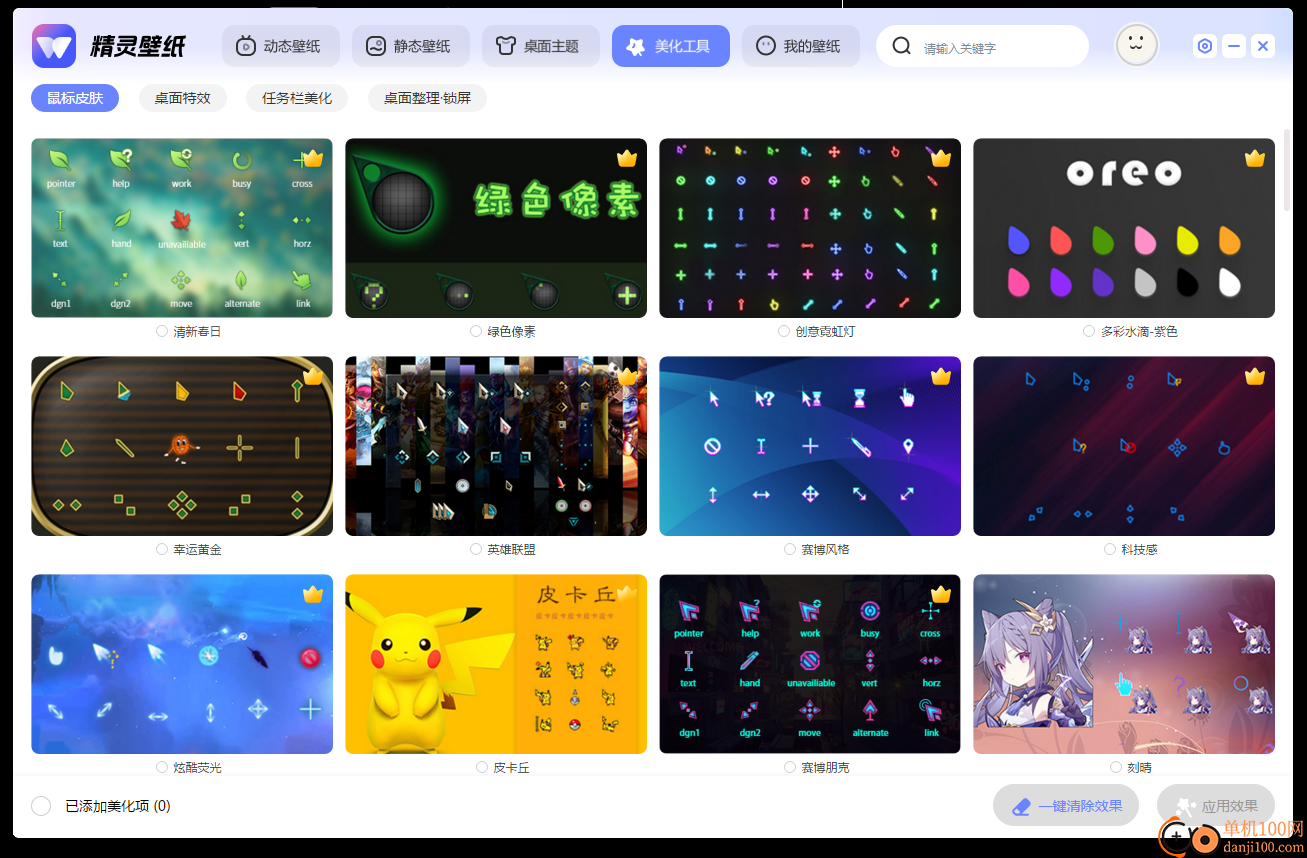Click the crown VIP badge on 绿色像素
The width and height of the screenshot is (1307, 858).
[x=627, y=158]
